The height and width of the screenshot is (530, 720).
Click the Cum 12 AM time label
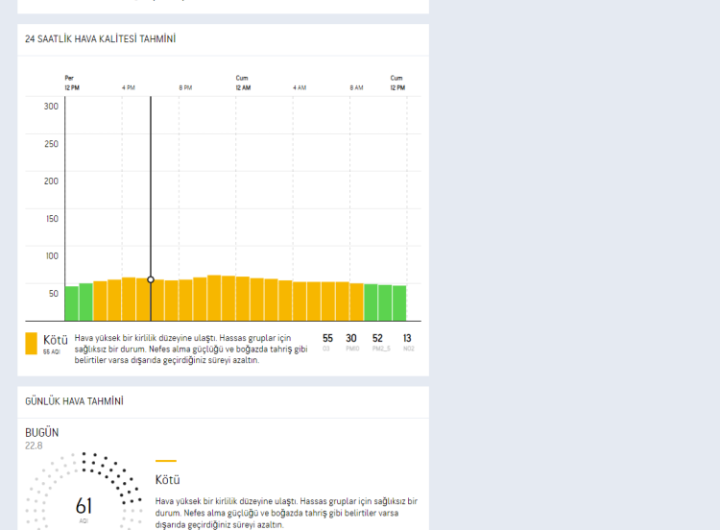coord(242,83)
